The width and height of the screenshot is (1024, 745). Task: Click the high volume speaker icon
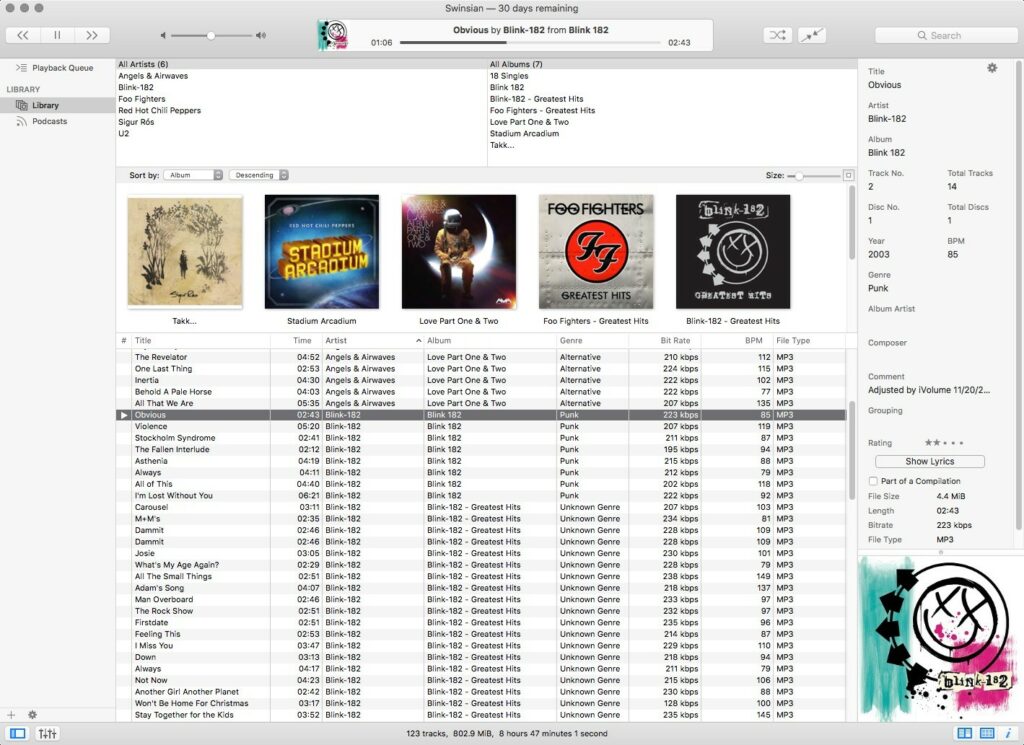point(261,35)
